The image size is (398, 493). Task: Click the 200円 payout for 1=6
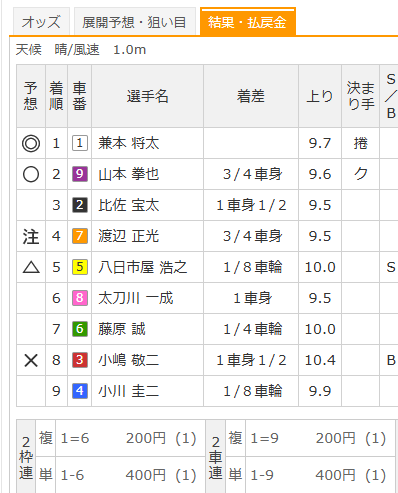click(x=146, y=438)
